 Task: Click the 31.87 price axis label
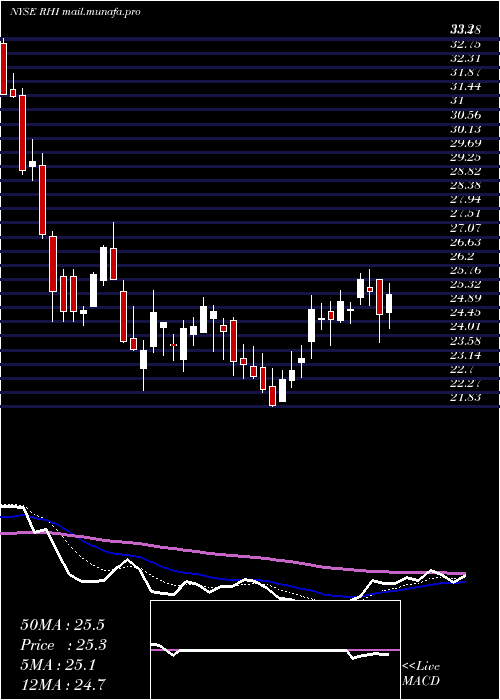click(x=465, y=72)
